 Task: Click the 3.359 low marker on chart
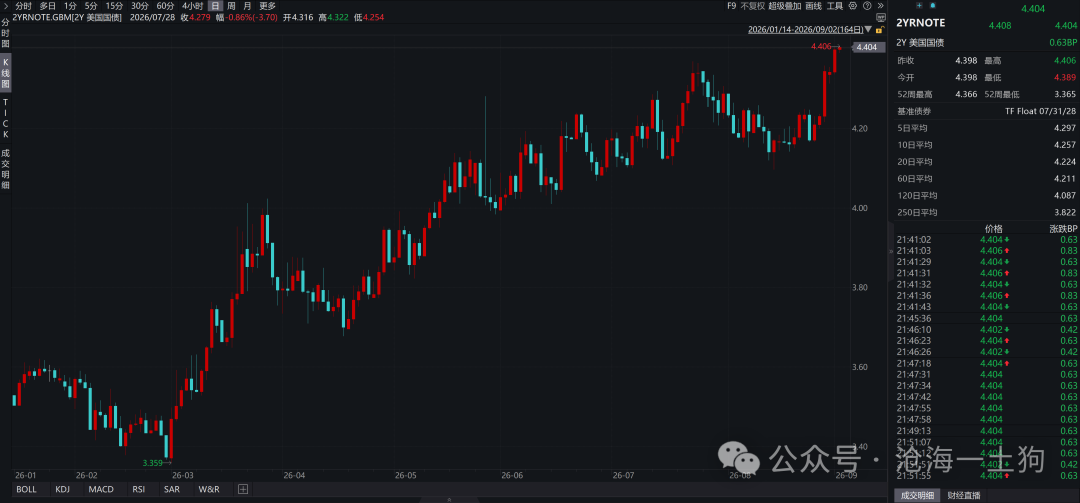point(152,463)
